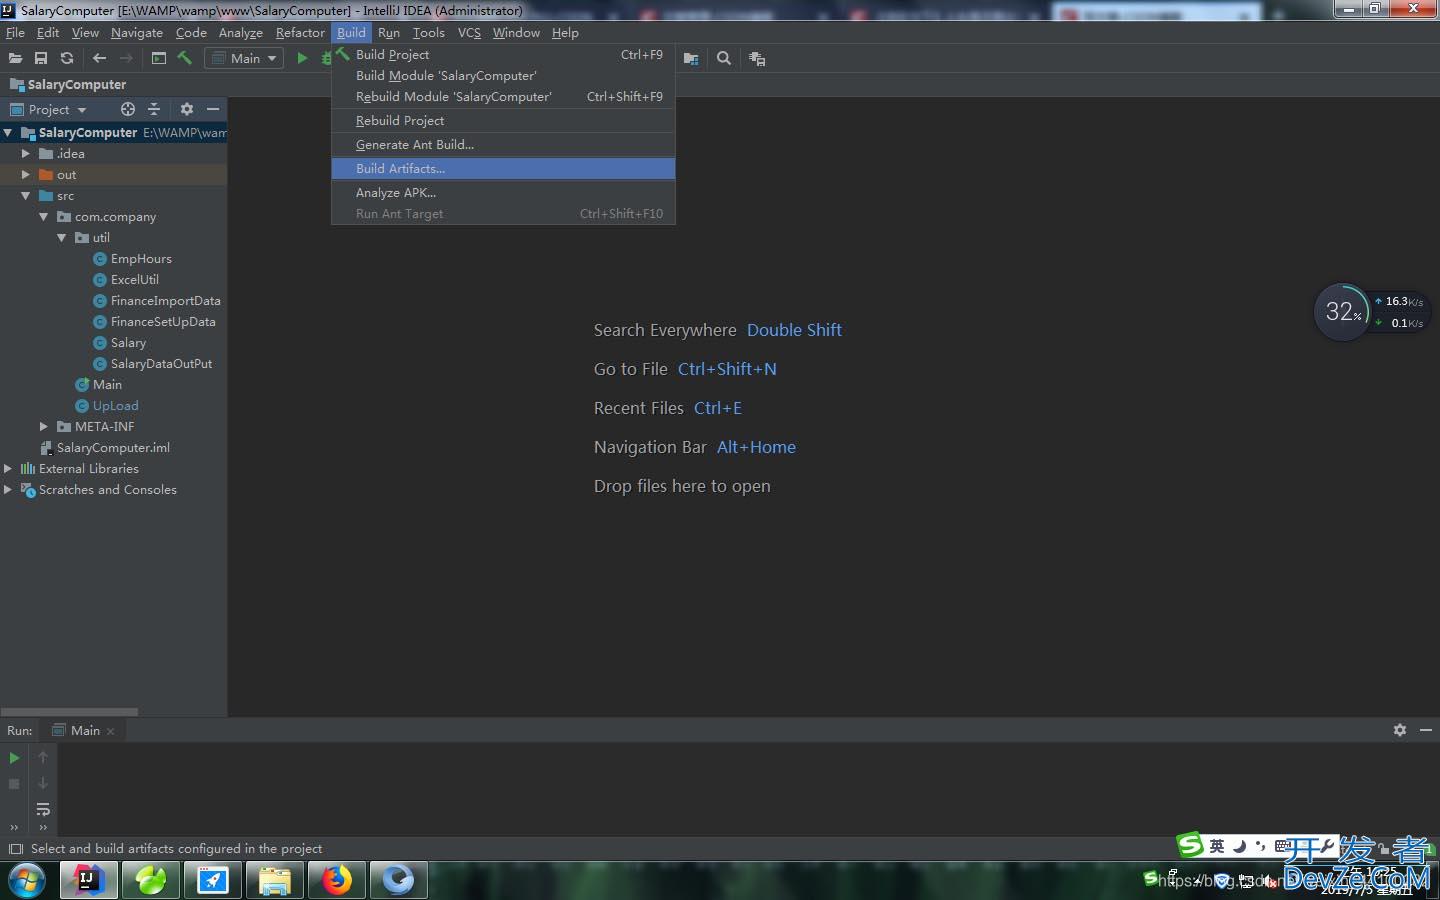
Task: Collapse the SalaryComputer root tree node
Action: tap(8, 132)
